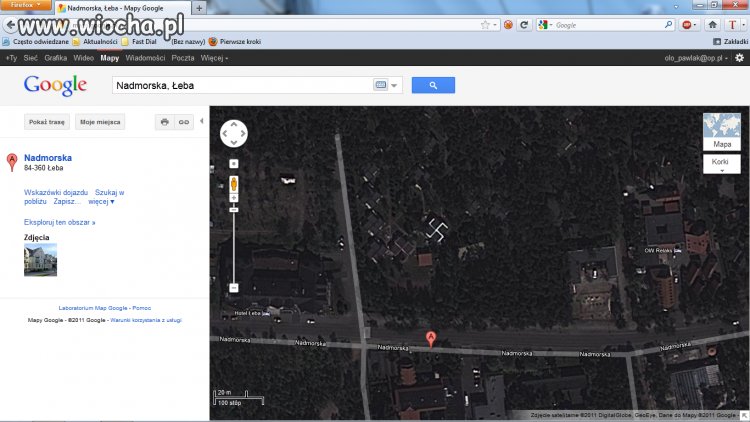Click the Zapisz link
Screen dimensions: 750x422
coord(66,201)
